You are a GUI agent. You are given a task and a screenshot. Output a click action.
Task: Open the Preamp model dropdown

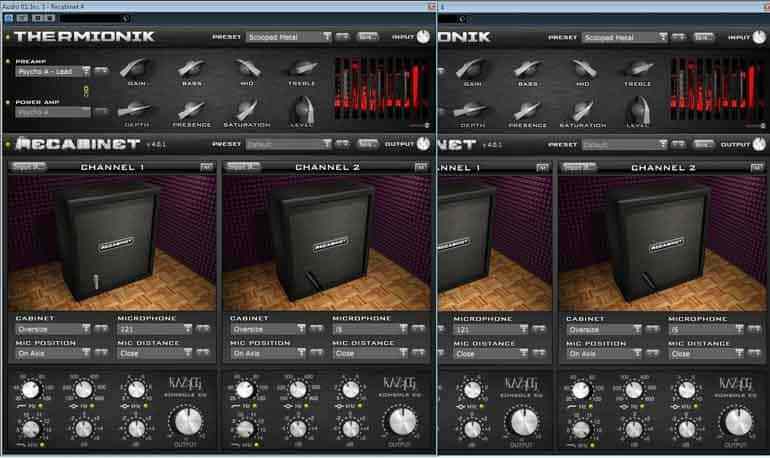click(x=53, y=72)
